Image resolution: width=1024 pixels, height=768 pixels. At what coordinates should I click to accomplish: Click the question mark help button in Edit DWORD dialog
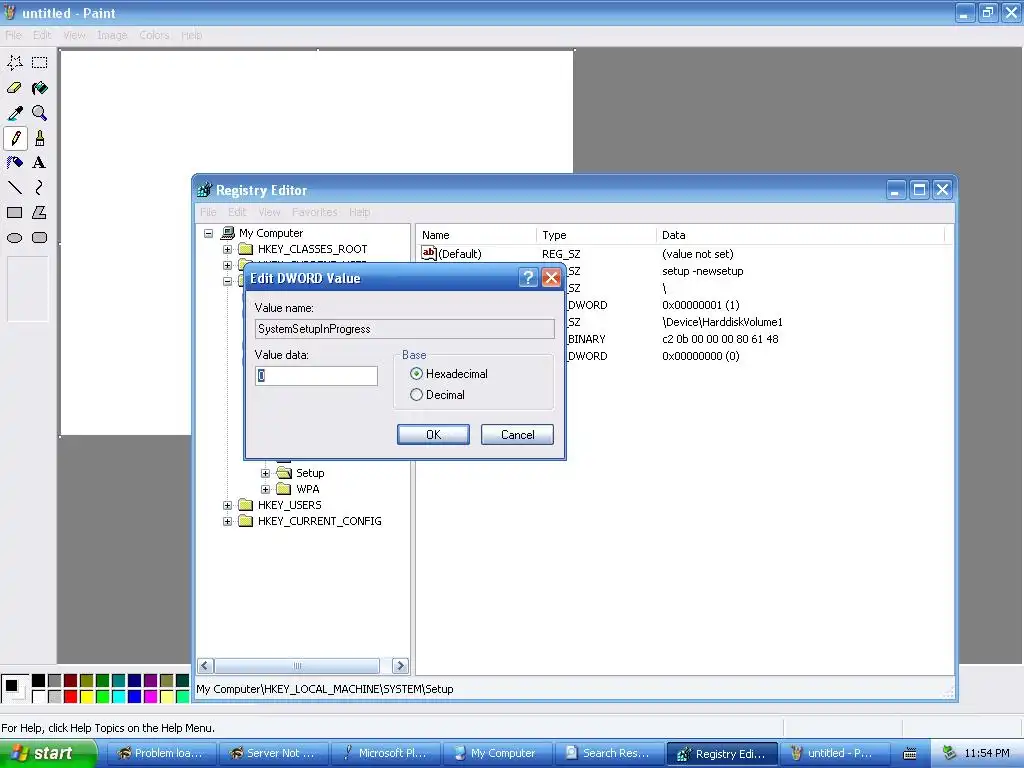tap(528, 278)
